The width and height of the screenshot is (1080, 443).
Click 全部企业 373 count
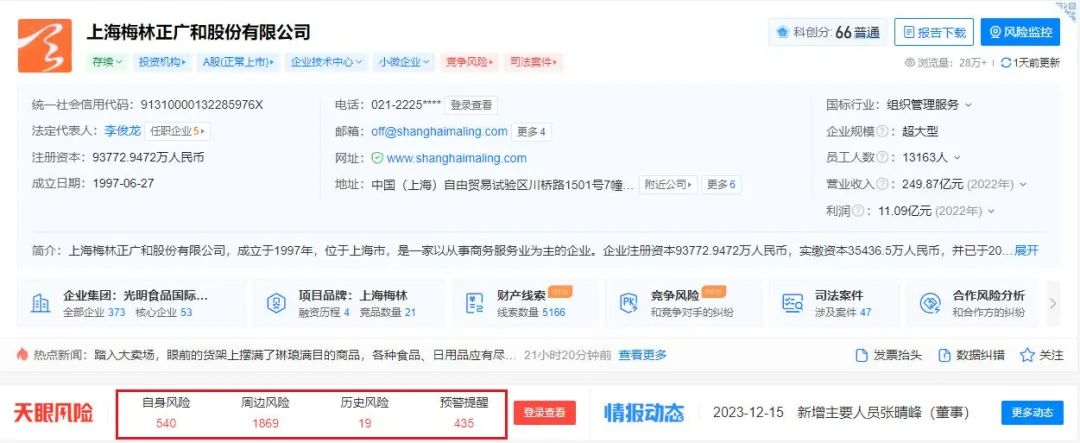94,312
